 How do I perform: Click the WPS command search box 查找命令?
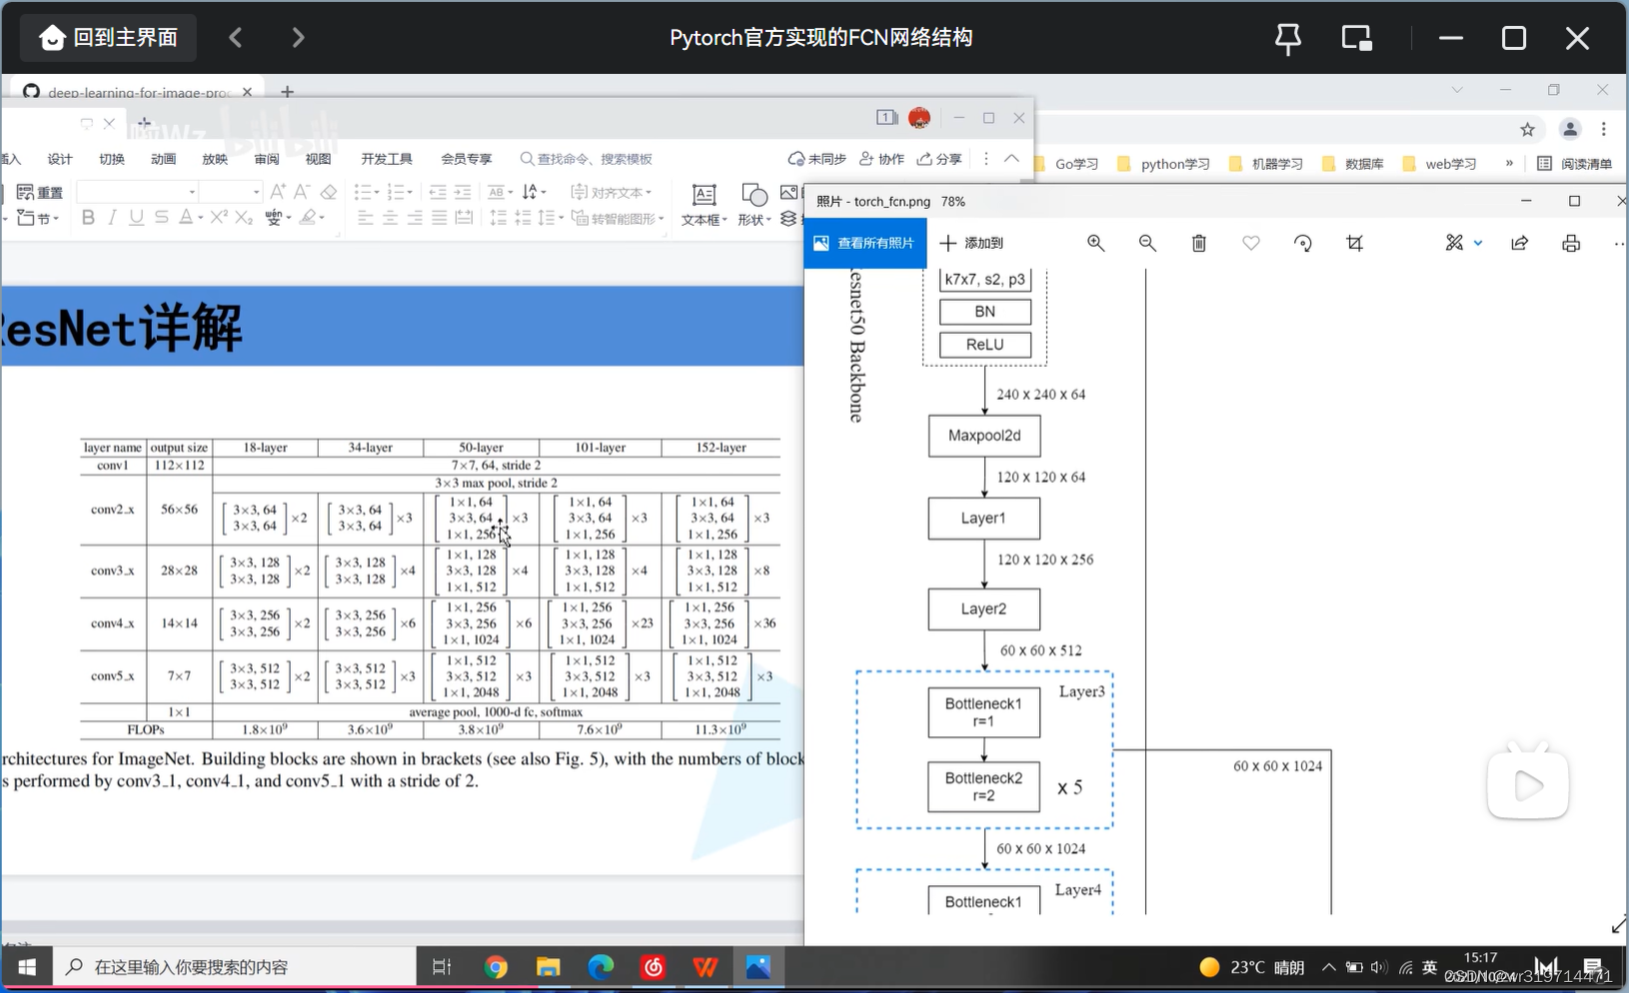pyautogui.click(x=587, y=159)
